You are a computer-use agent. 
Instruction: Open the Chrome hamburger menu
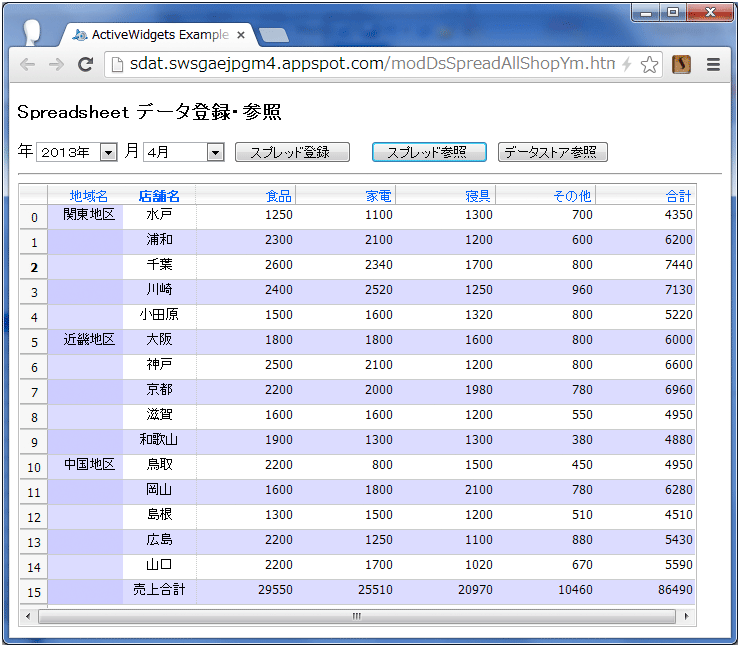(x=714, y=64)
